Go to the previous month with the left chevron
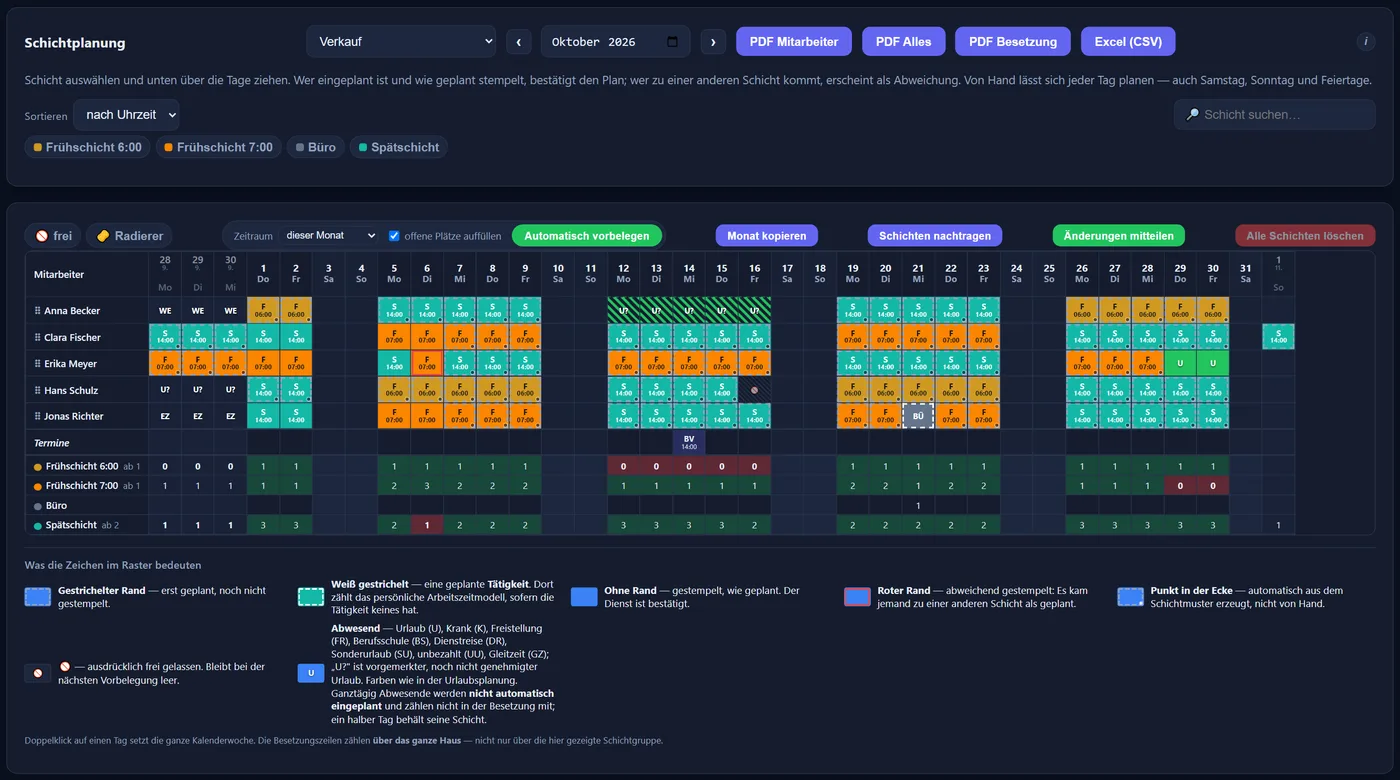1400x780 pixels. [x=518, y=42]
